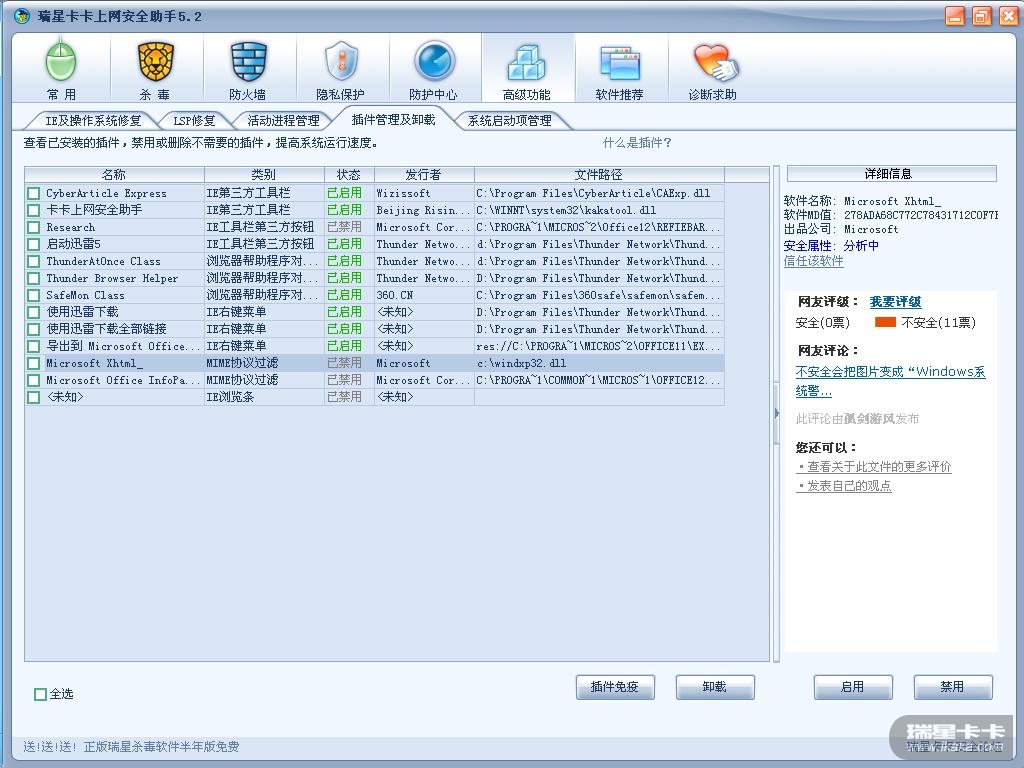
Task: Click the 信任该软件 link
Action: [x=814, y=261]
